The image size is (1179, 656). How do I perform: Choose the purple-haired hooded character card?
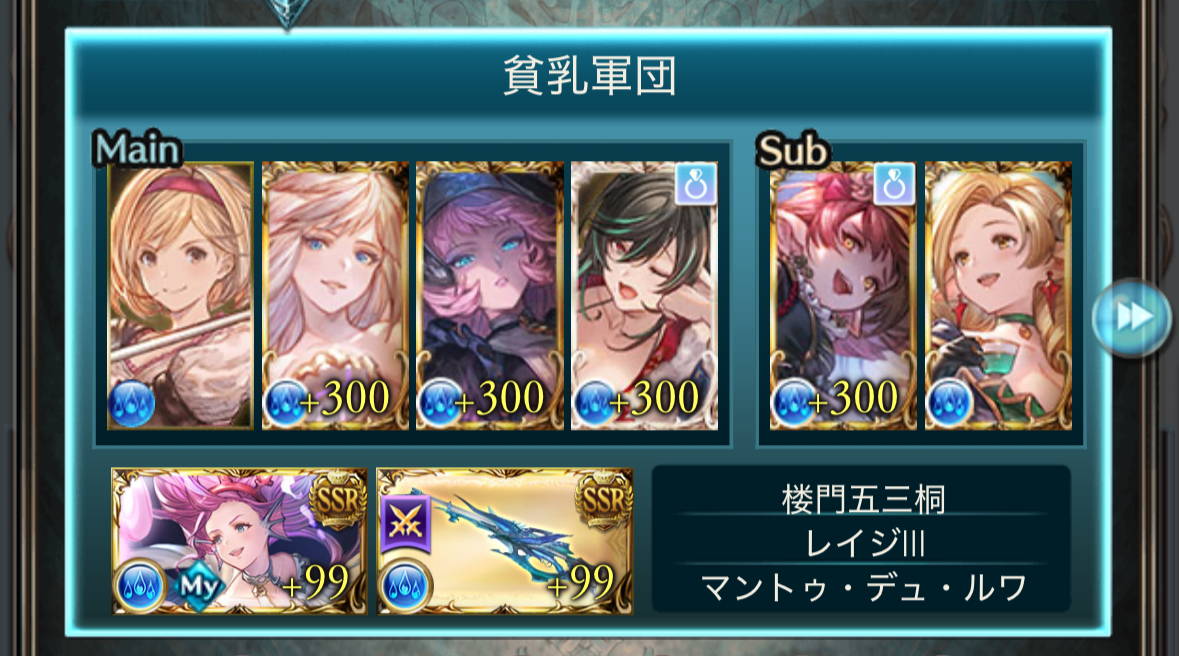pos(489,296)
